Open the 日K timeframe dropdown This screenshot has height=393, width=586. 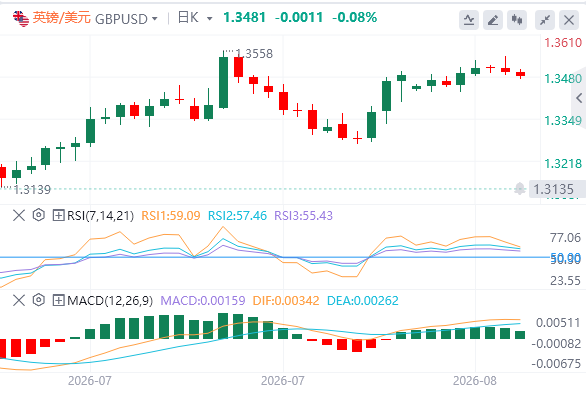[x=195, y=18]
